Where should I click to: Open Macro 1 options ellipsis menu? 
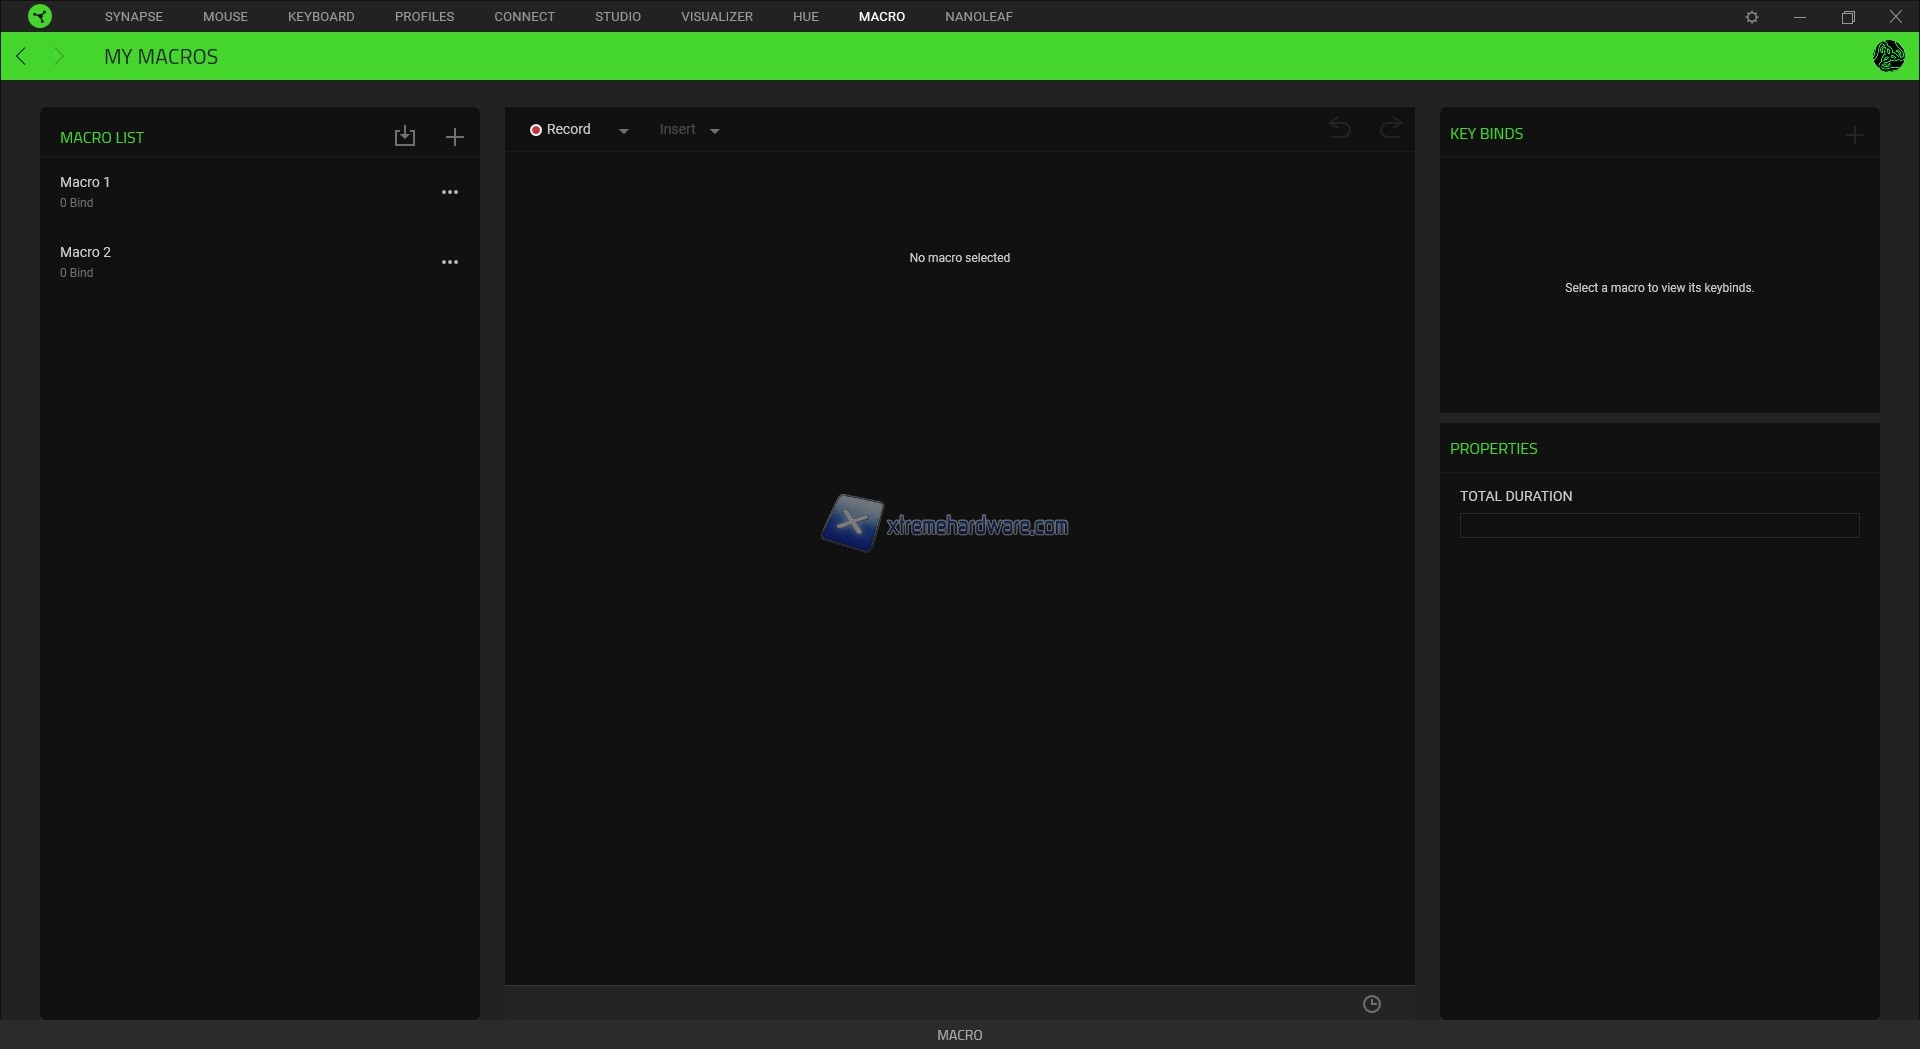point(450,192)
